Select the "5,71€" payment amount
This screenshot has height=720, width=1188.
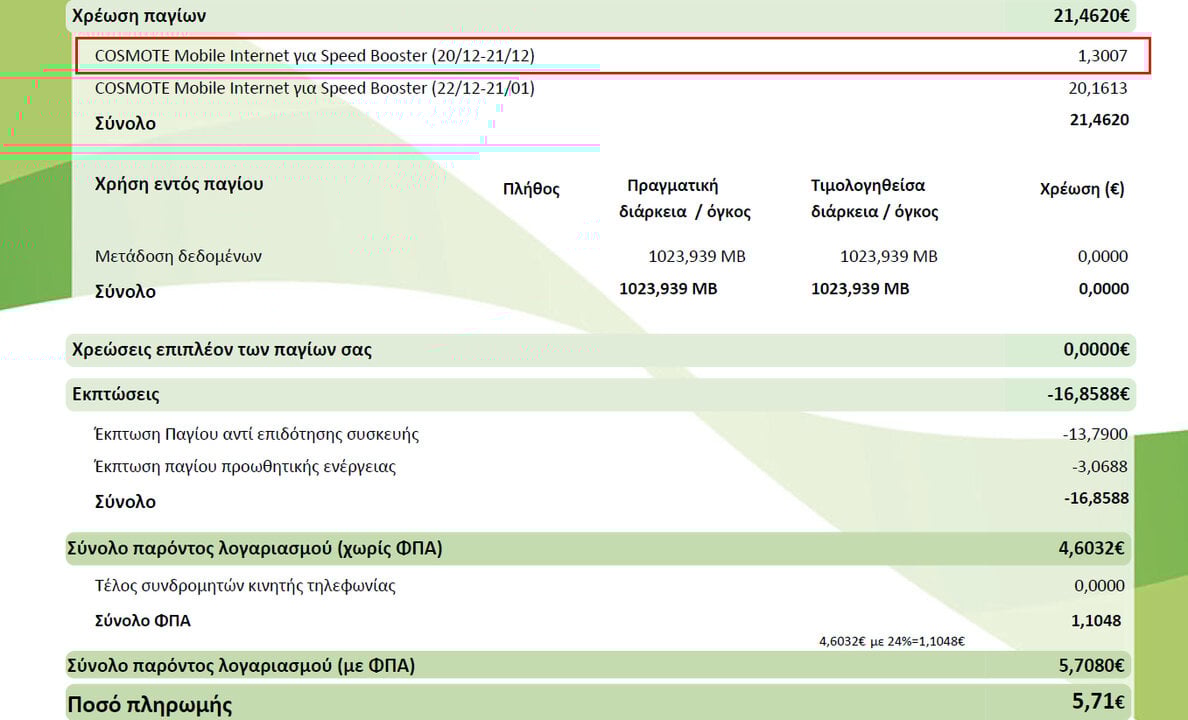[1099, 702]
